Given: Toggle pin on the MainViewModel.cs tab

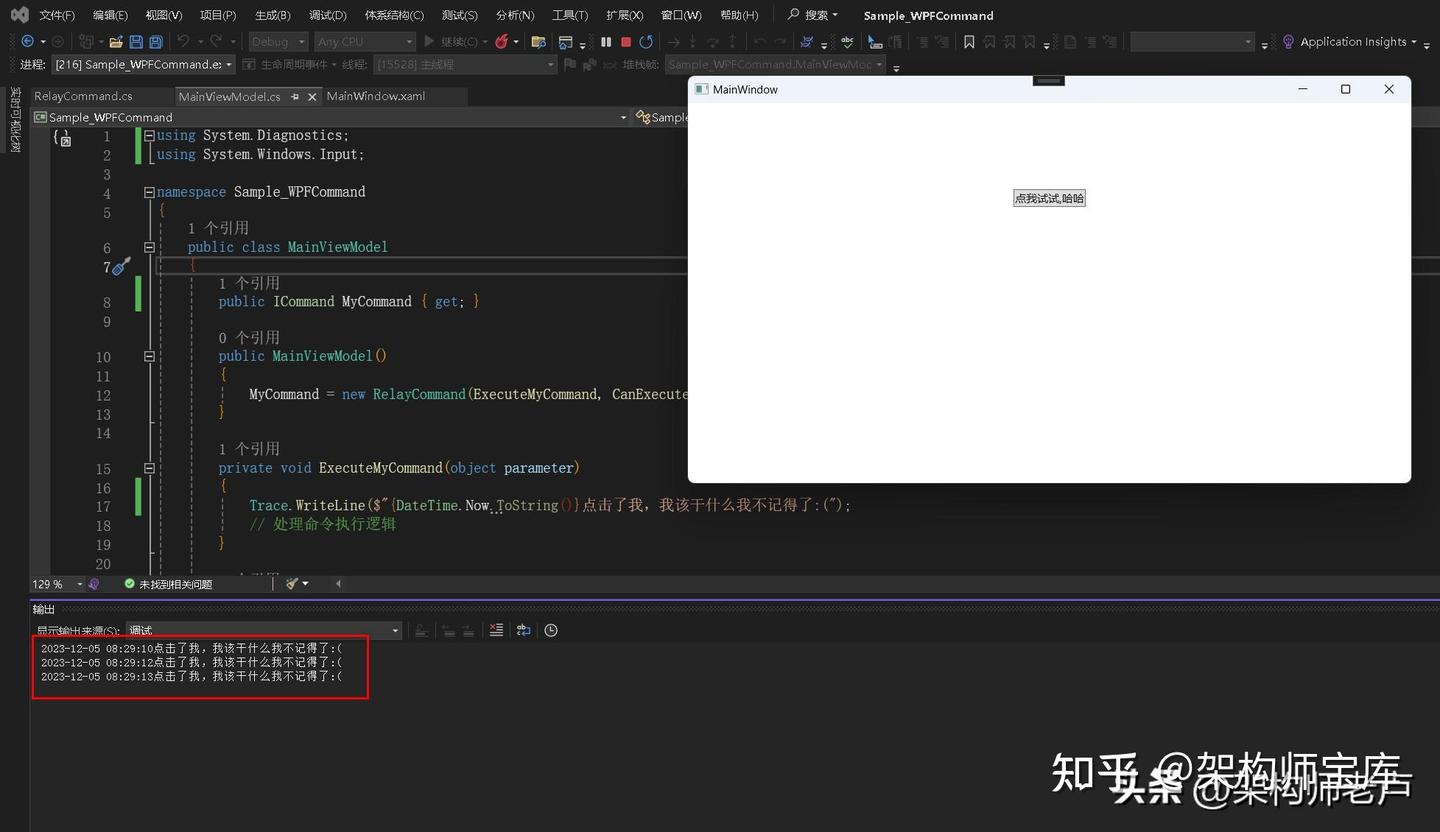Looking at the screenshot, I should pyautogui.click(x=295, y=97).
